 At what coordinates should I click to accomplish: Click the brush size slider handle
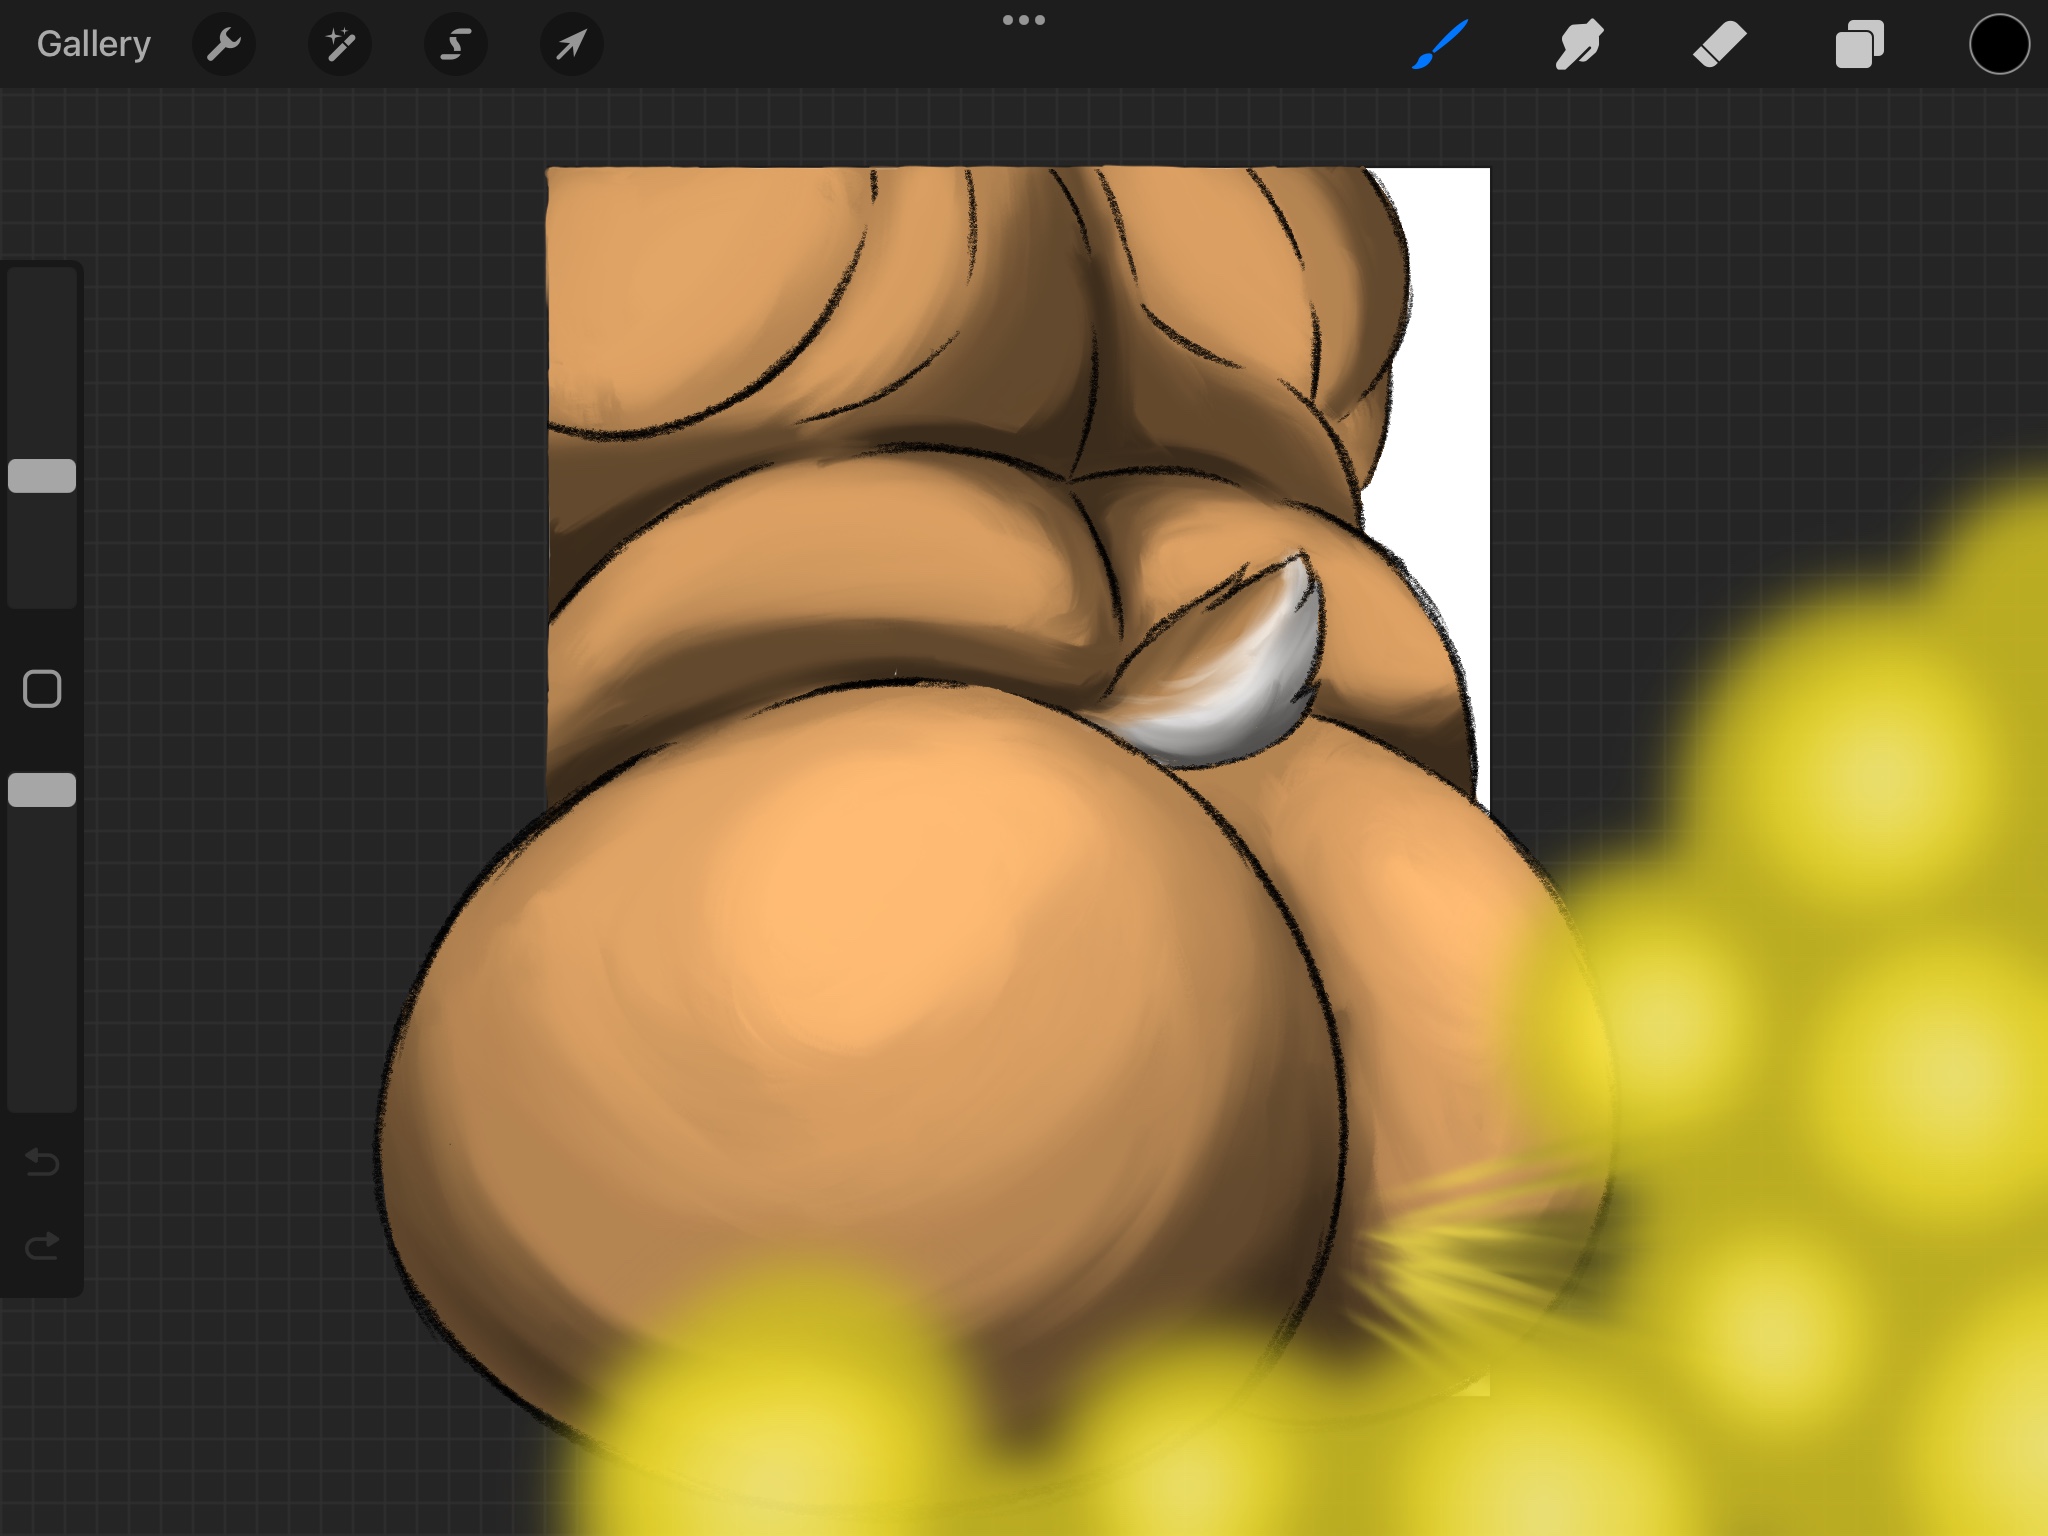tap(42, 476)
